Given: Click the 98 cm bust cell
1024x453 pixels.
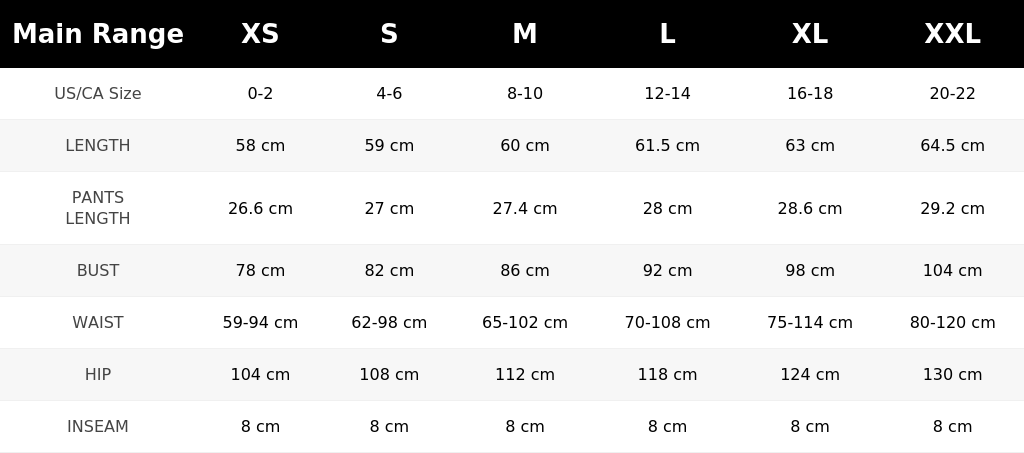Looking at the screenshot, I should pos(810,270).
